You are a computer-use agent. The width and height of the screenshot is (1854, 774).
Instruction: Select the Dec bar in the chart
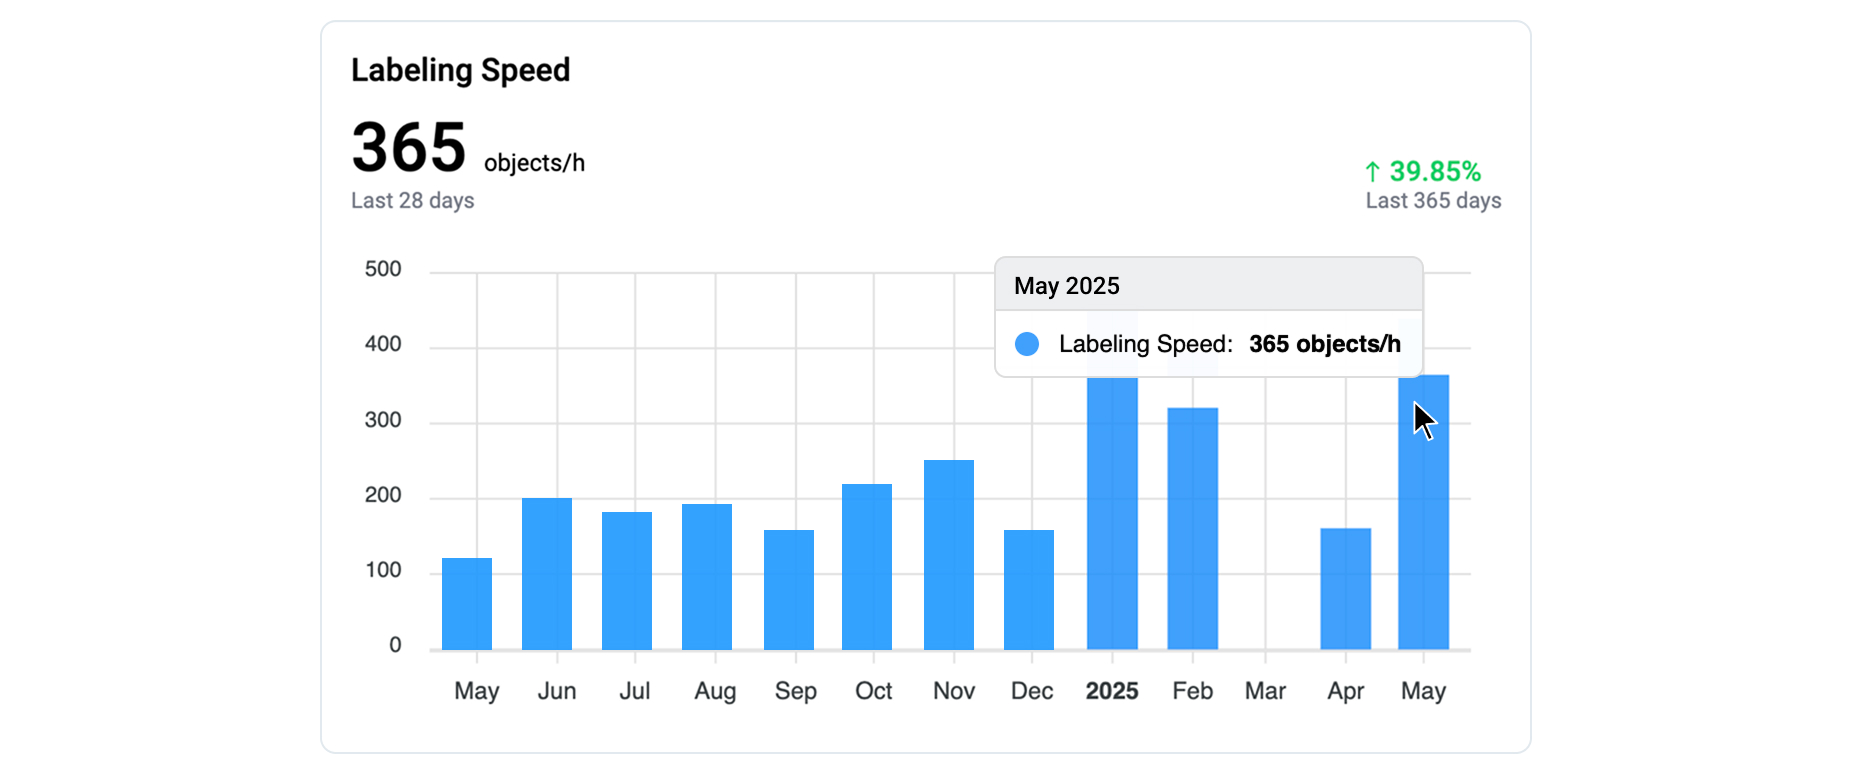pos(1029,590)
